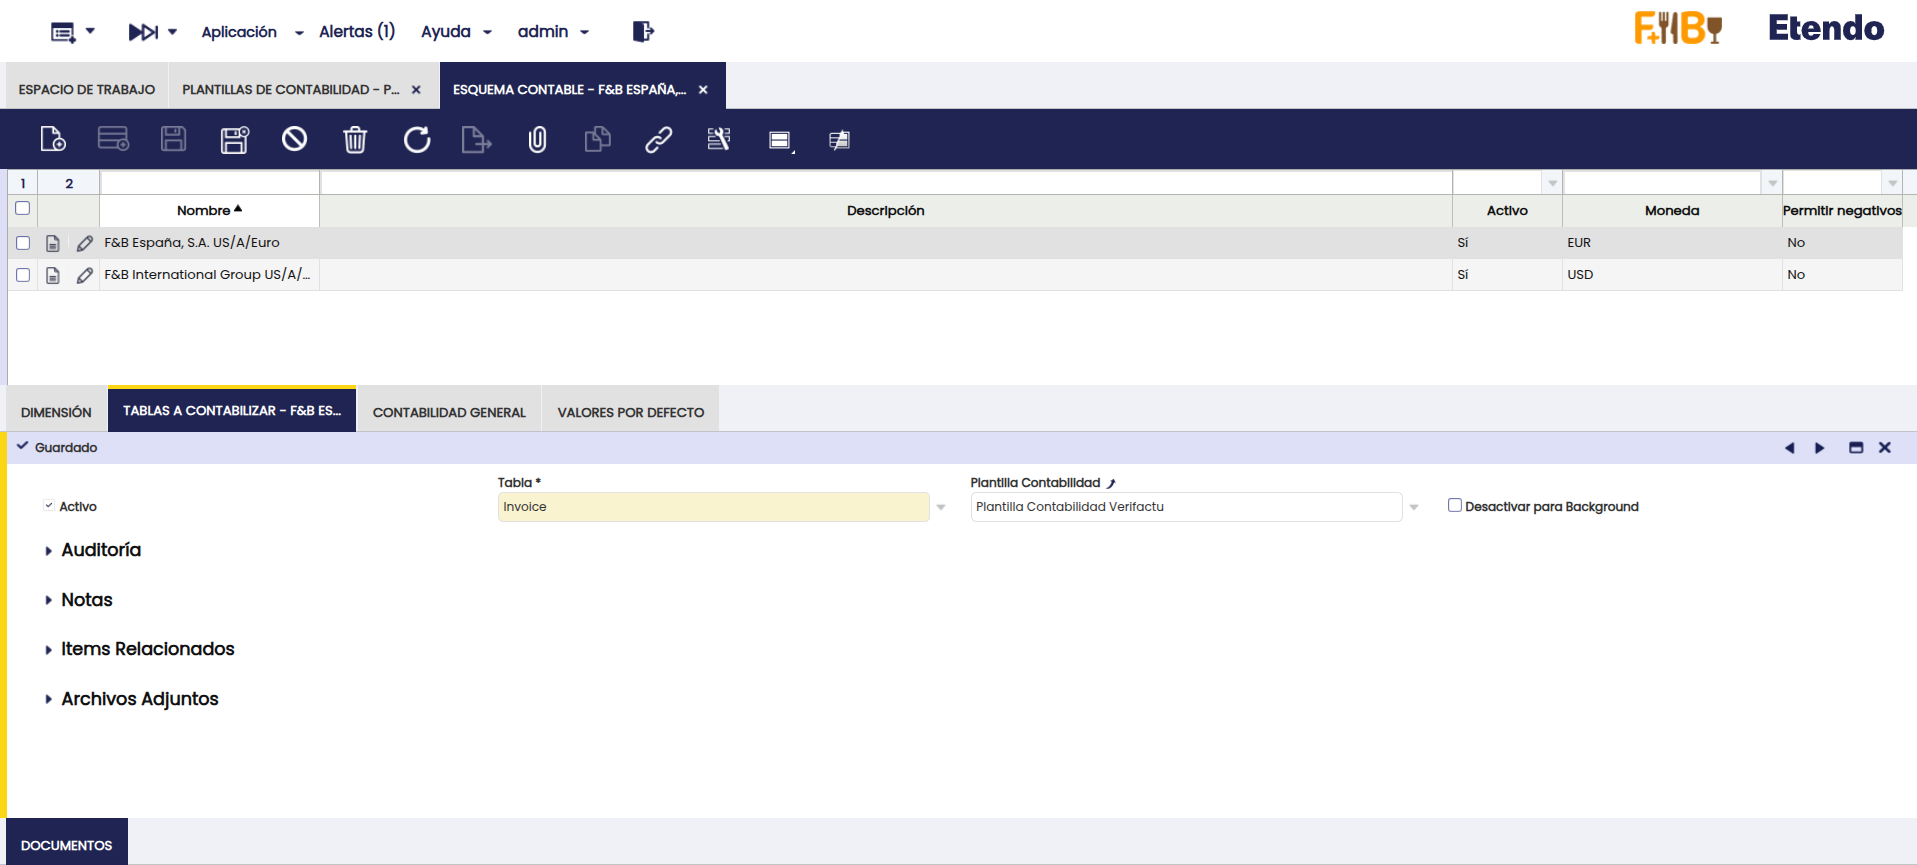Image resolution: width=1917 pixels, height=865 pixels.
Task: Switch to Contabilidad General tab
Action: tap(449, 412)
